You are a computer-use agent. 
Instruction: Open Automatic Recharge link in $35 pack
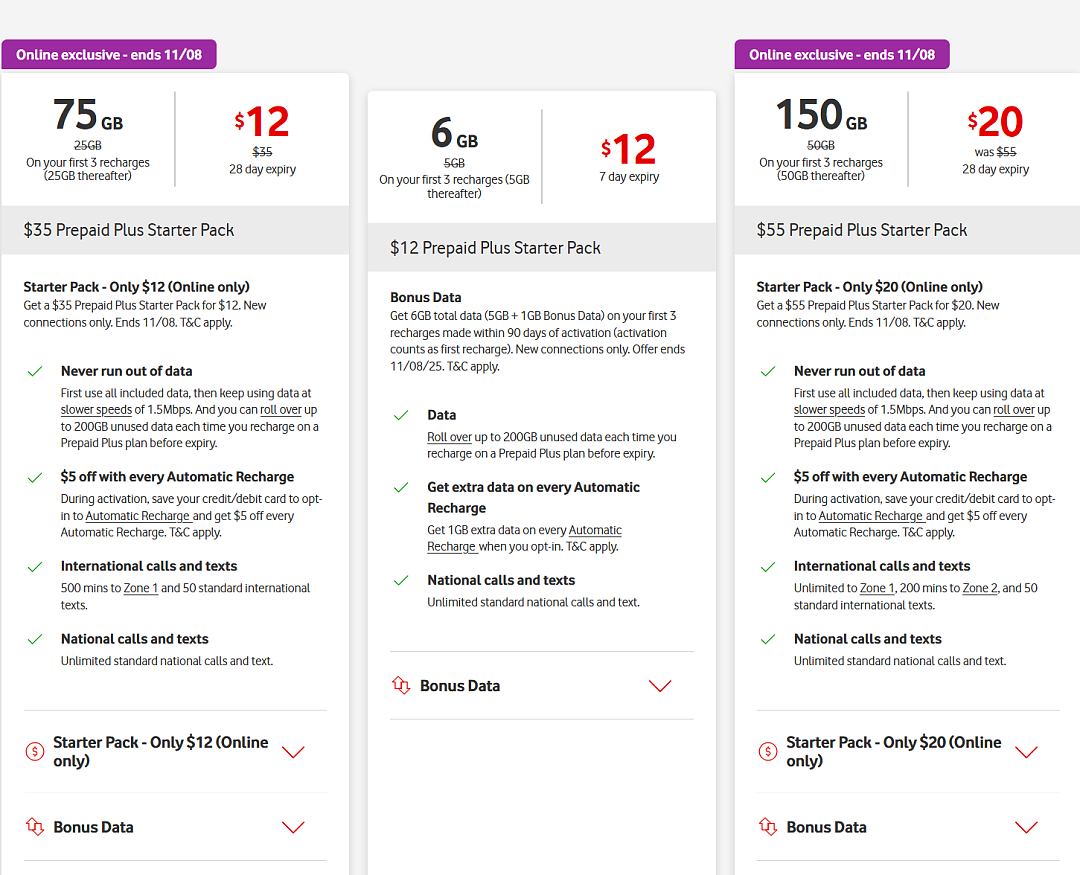coord(138,516)
